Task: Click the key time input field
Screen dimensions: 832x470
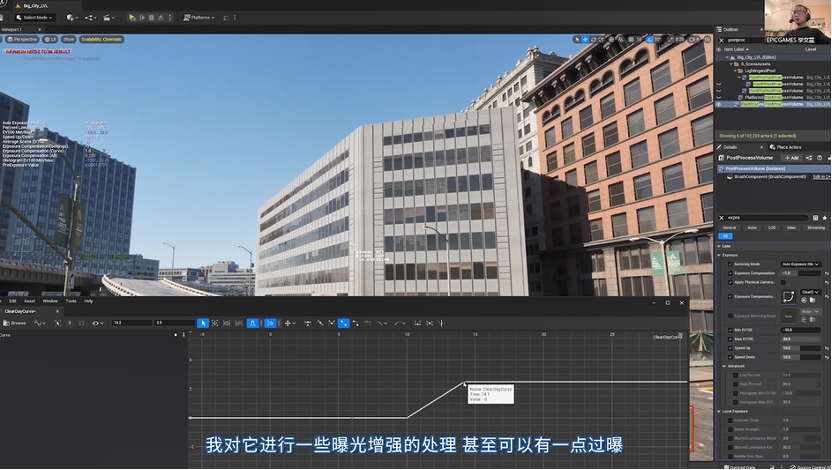Action: 131,323
